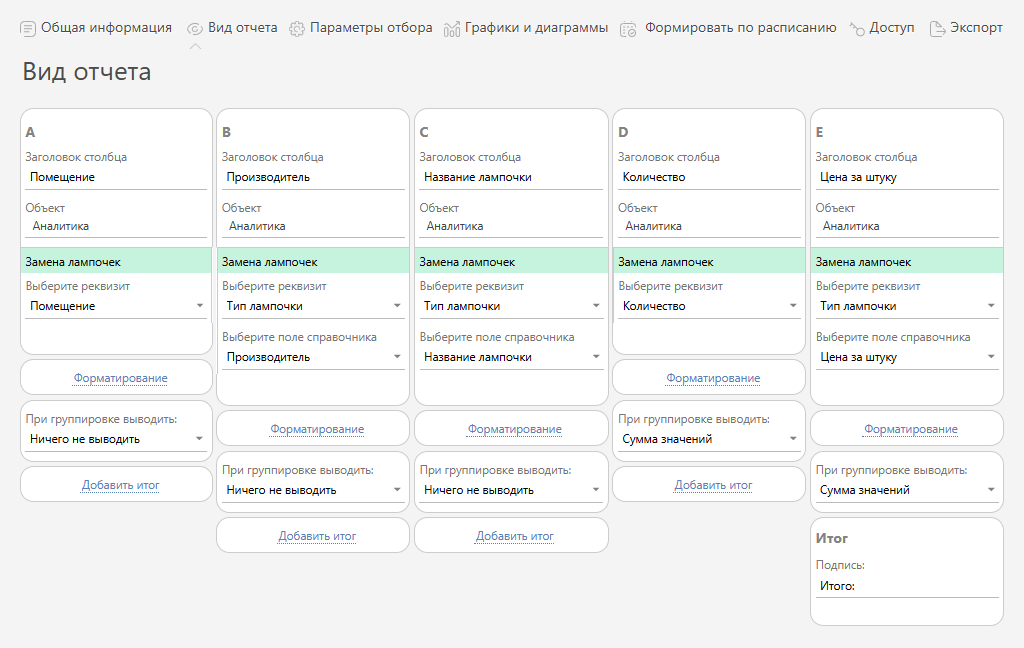Click the key icon for Доступ
The width and height of the screenshot is (1024, 648).
click(857, 29)
